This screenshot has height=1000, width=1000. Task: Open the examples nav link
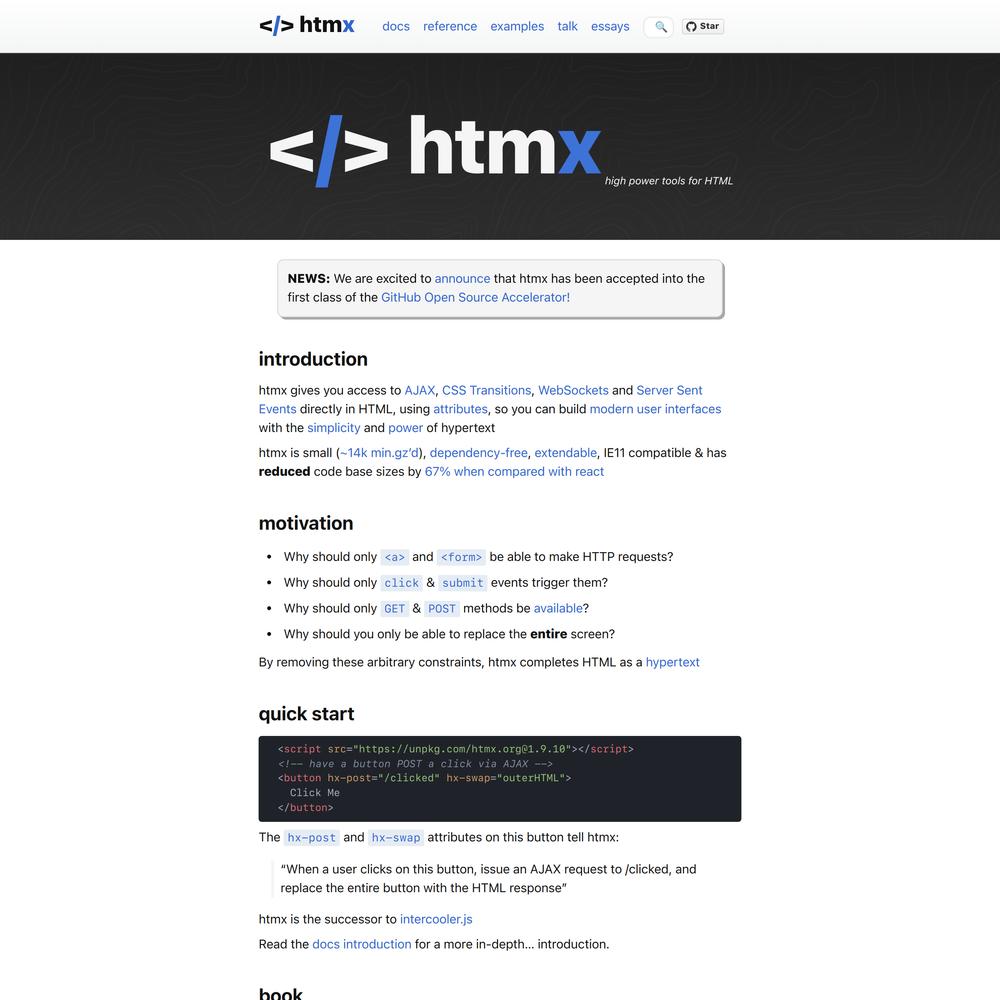(x=517, y=26)
